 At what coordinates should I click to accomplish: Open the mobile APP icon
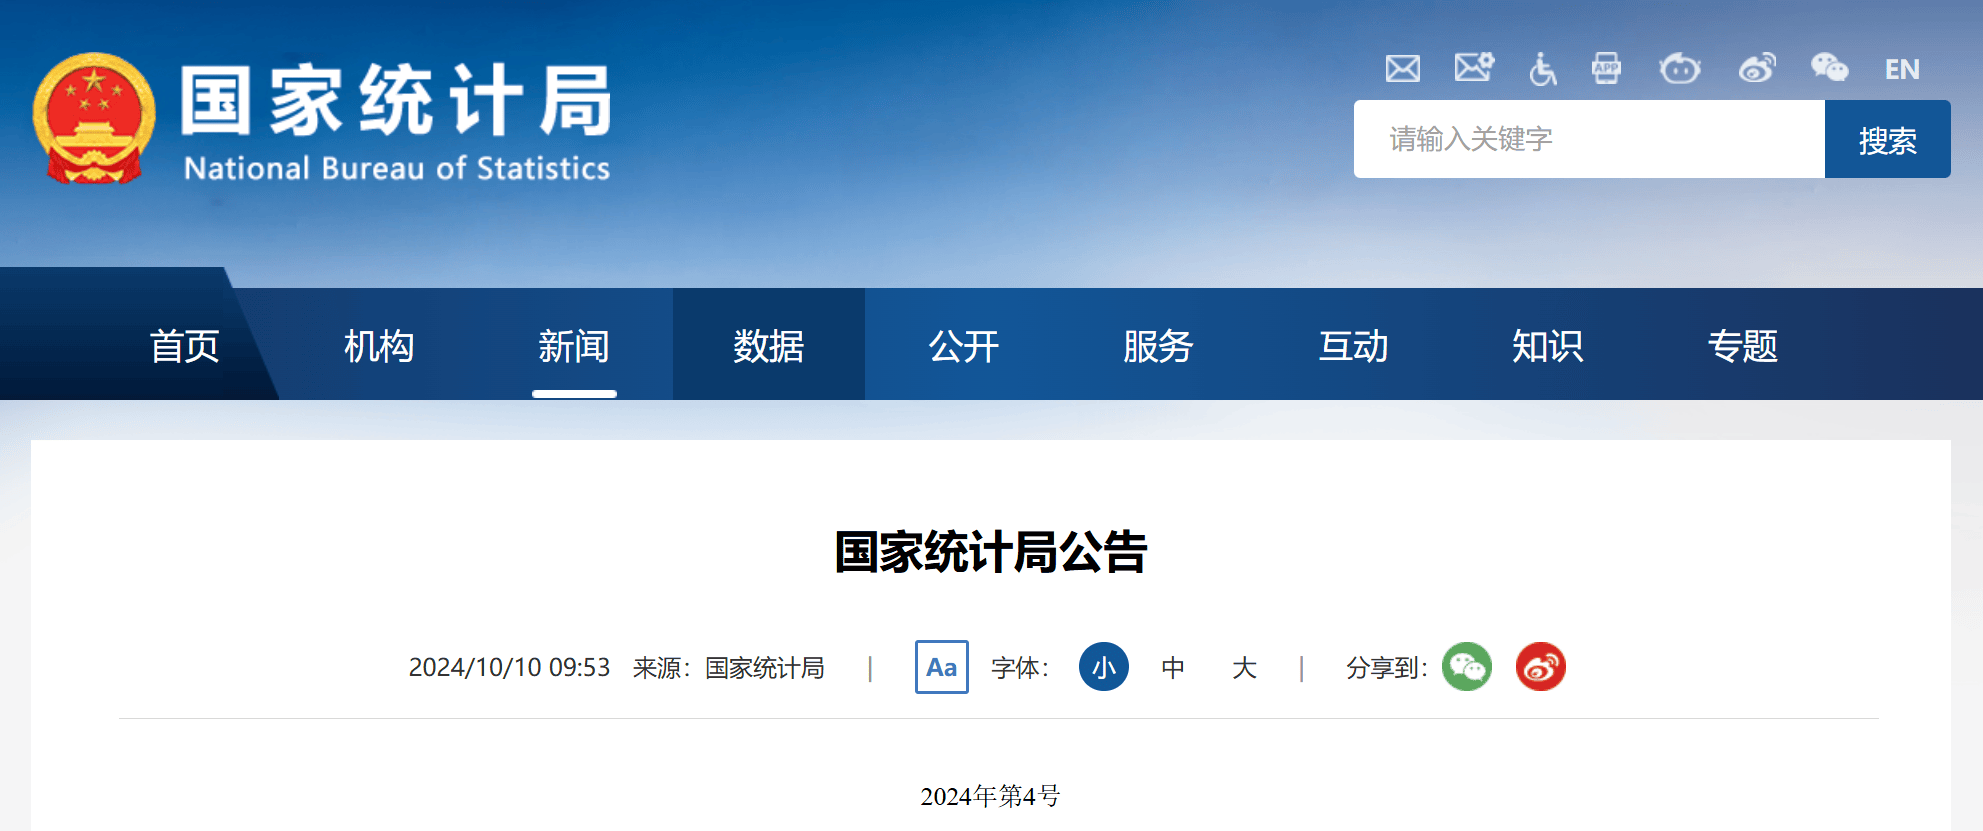1607,68
